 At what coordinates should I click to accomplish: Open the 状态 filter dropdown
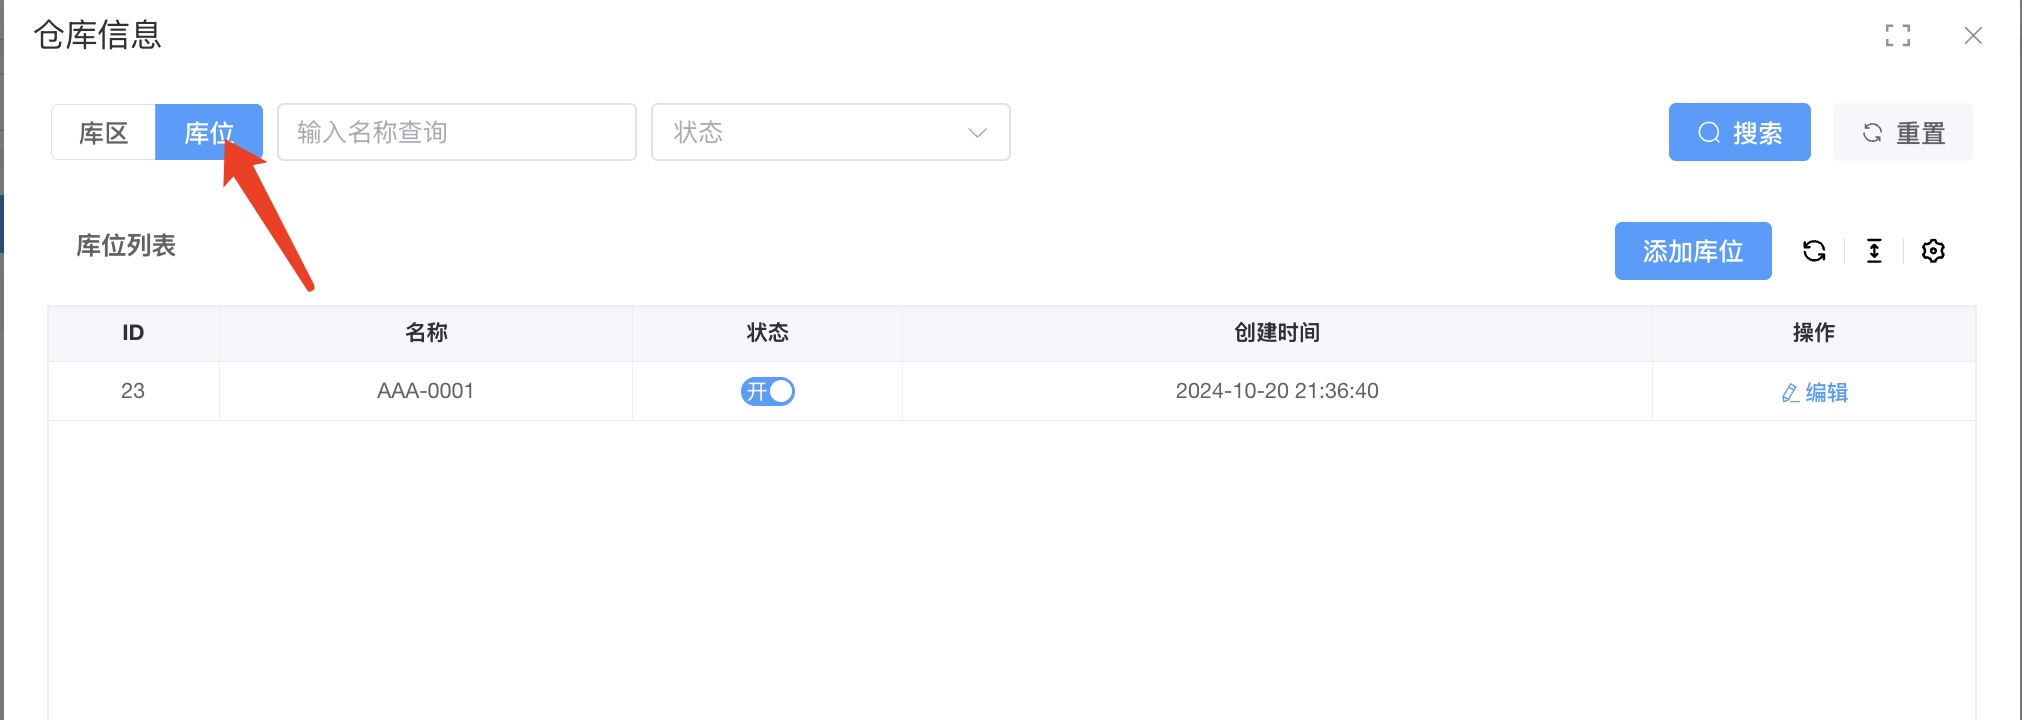coord(830,132)
